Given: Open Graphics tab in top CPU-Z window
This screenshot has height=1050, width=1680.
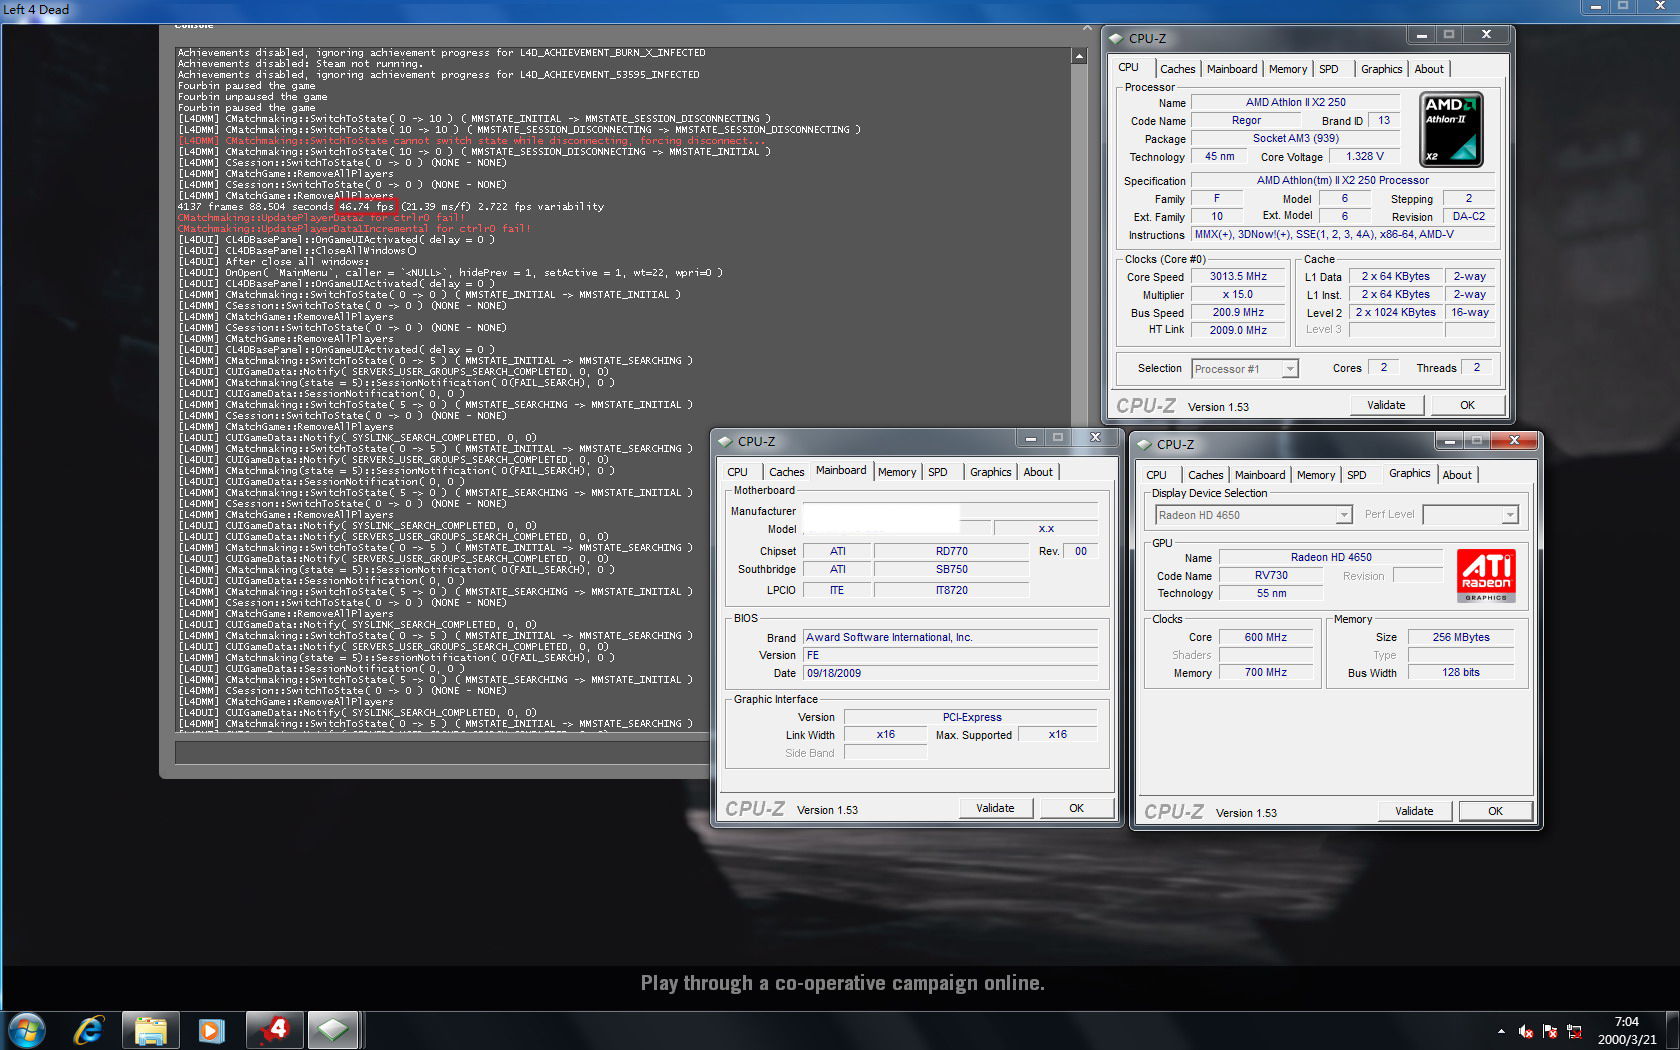Looking at the screenshot, I should (1381, 69).
